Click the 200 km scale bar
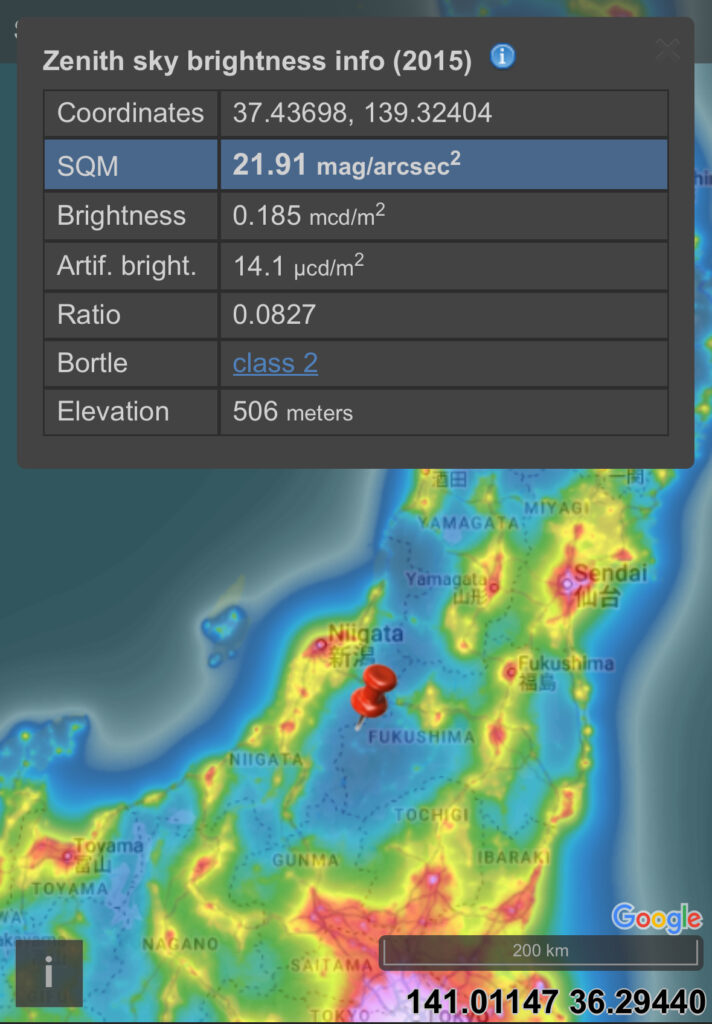712x1024 pixels. pyautogui.click(x=540, y=951)
